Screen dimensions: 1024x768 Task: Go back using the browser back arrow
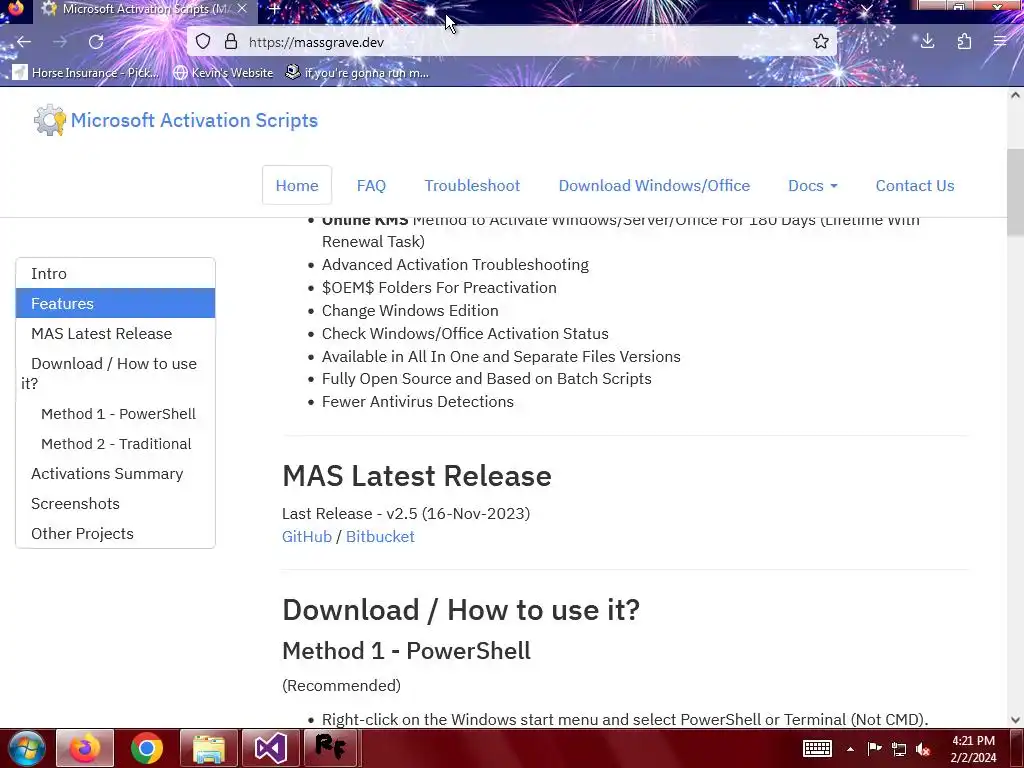(x=24, y=42)
